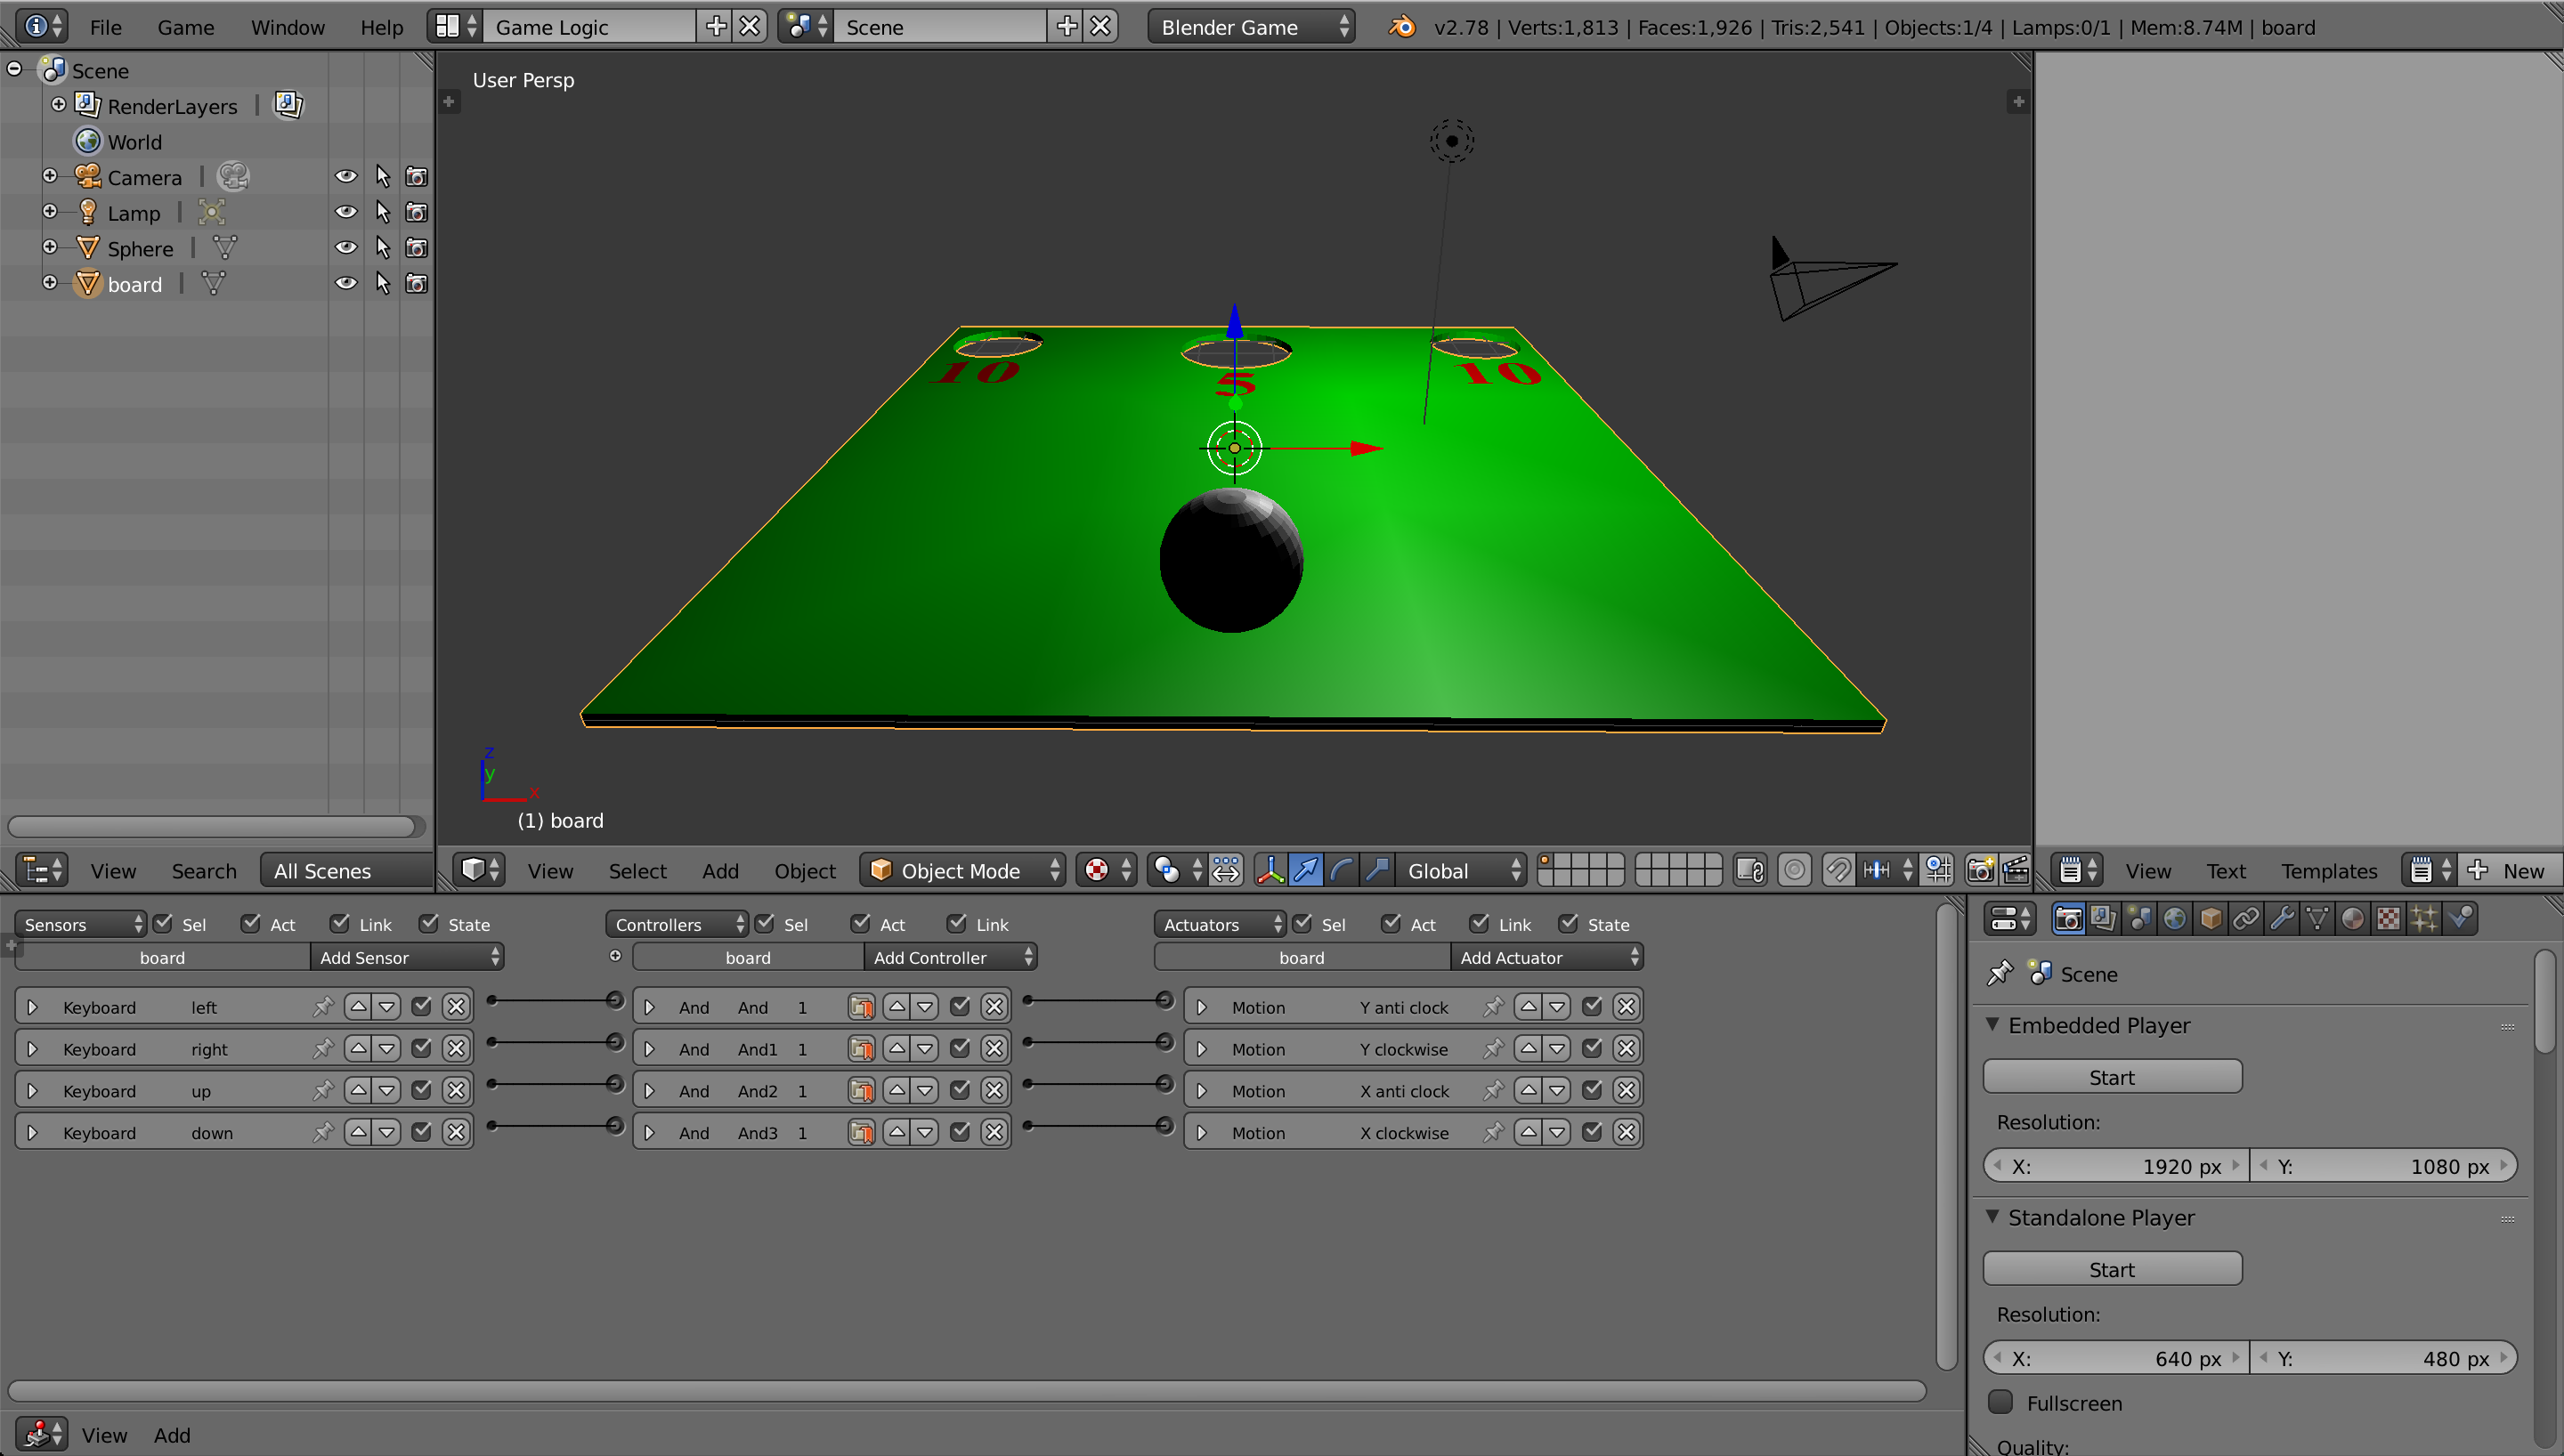Click the Blender logo in header

point(1402,27)
